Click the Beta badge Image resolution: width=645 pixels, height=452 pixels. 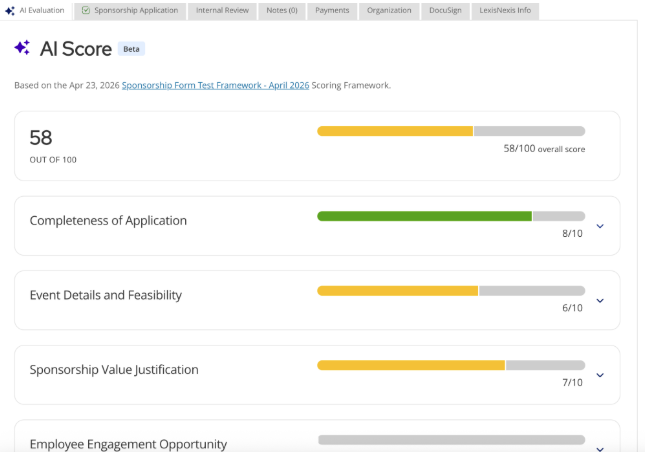tap(131, 49)
